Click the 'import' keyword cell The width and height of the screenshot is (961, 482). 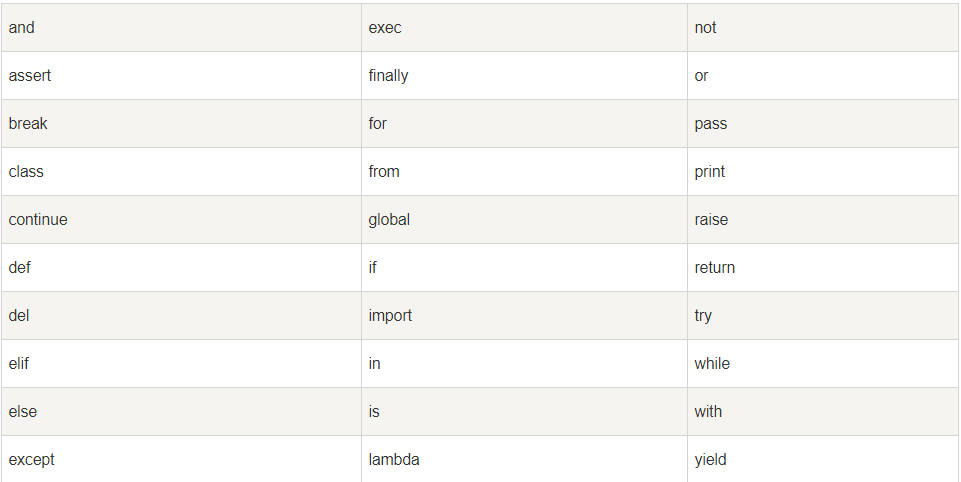click(390, 316)
